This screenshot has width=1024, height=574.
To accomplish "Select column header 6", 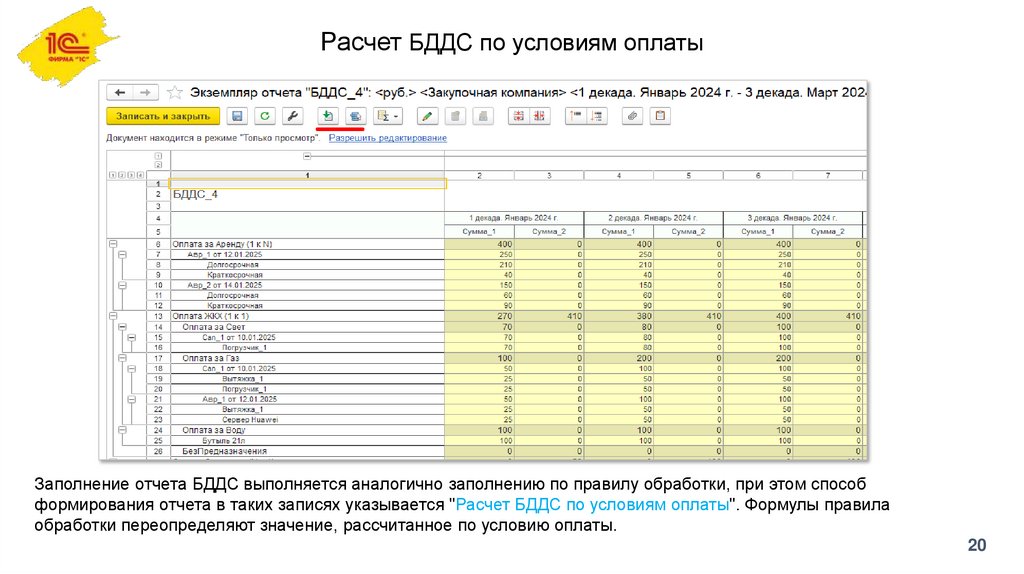I will click(x=758, y=175).
